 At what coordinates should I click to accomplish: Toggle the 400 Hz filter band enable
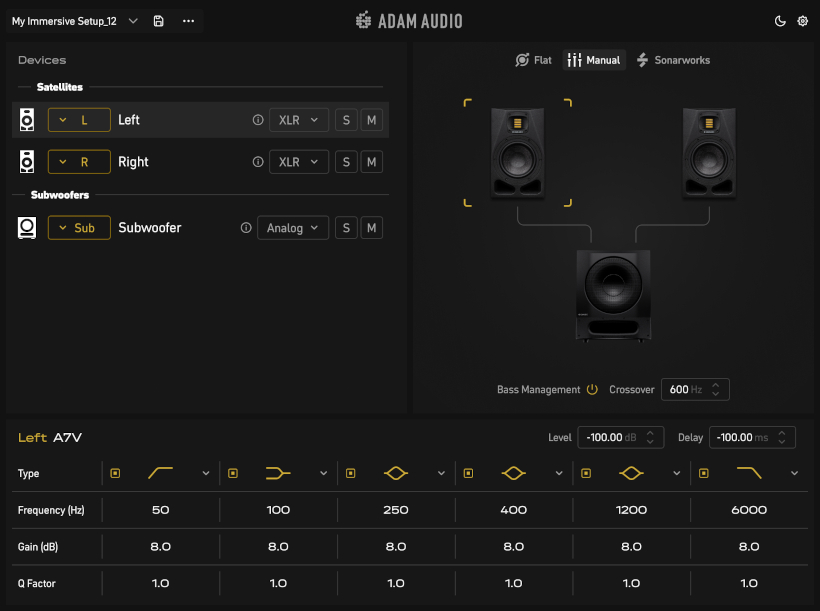click(468, 473)
